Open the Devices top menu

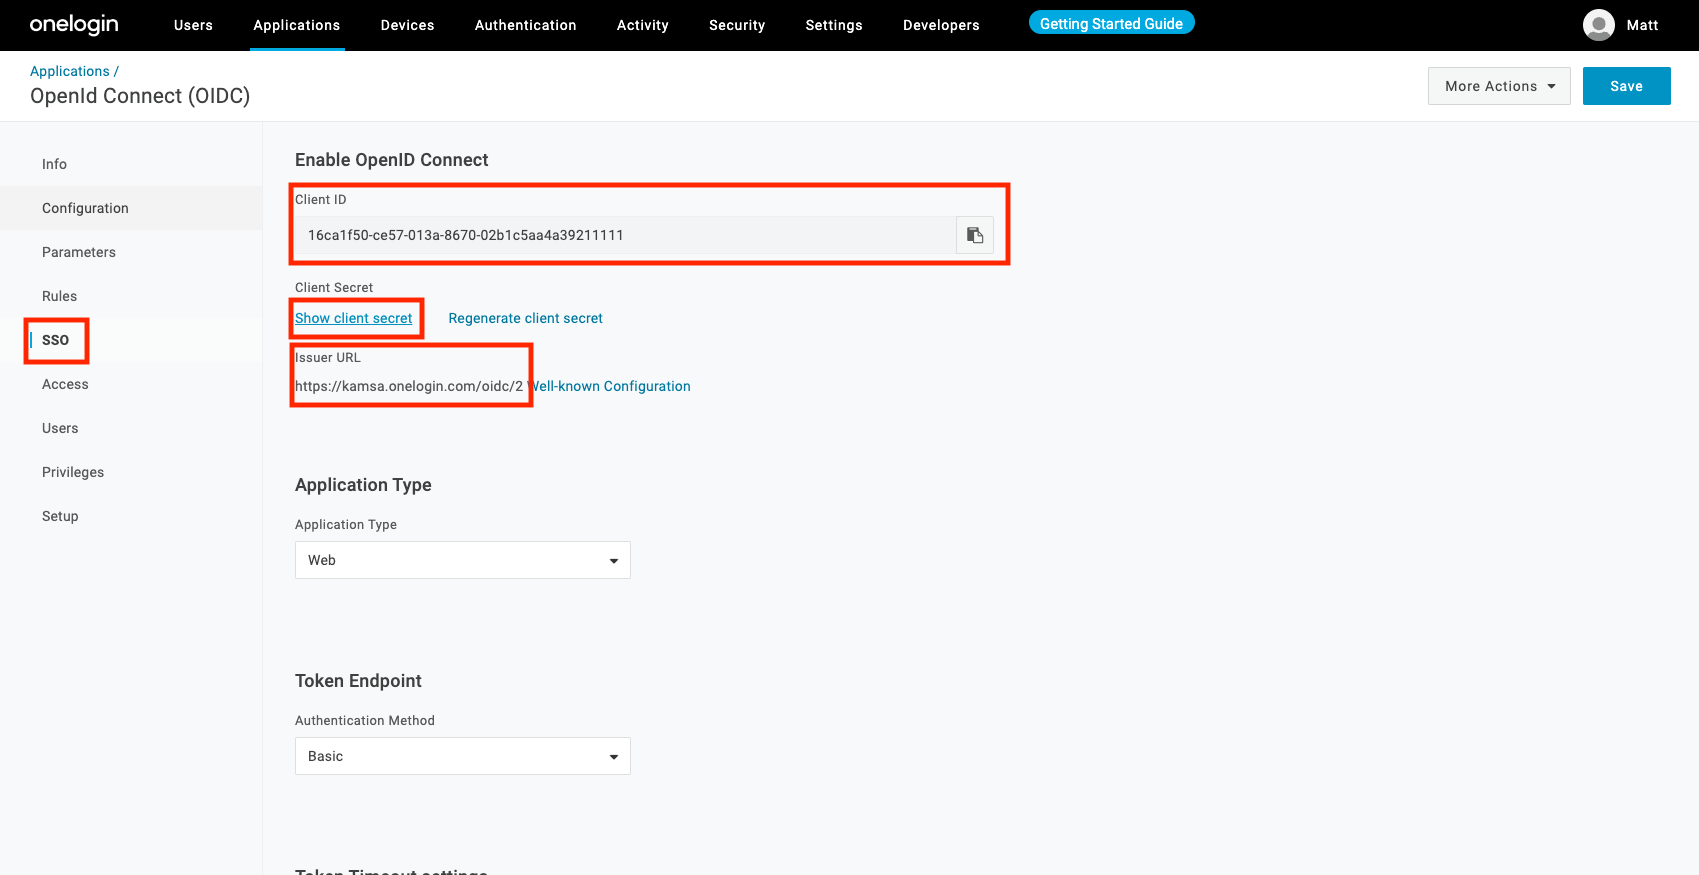(407, 25)
